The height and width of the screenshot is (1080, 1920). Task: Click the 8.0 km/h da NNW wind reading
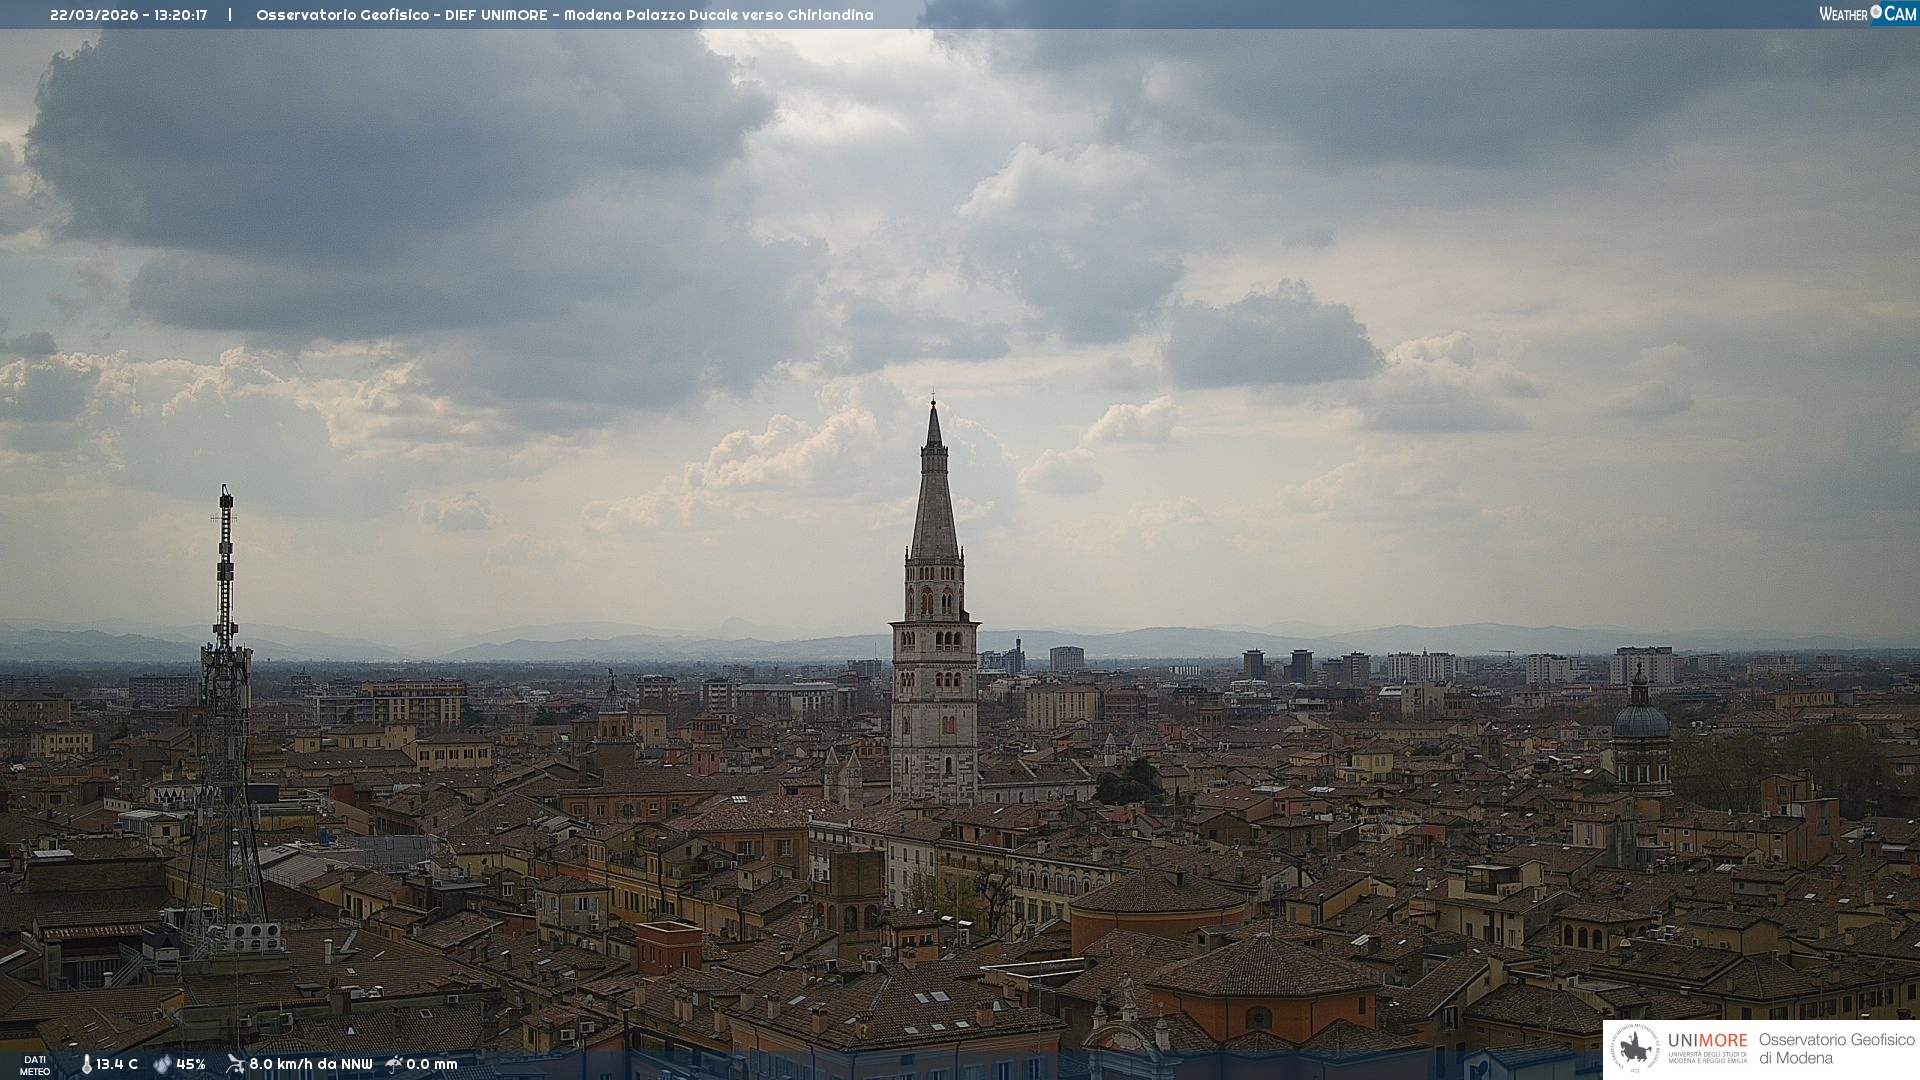(310, 1064)
